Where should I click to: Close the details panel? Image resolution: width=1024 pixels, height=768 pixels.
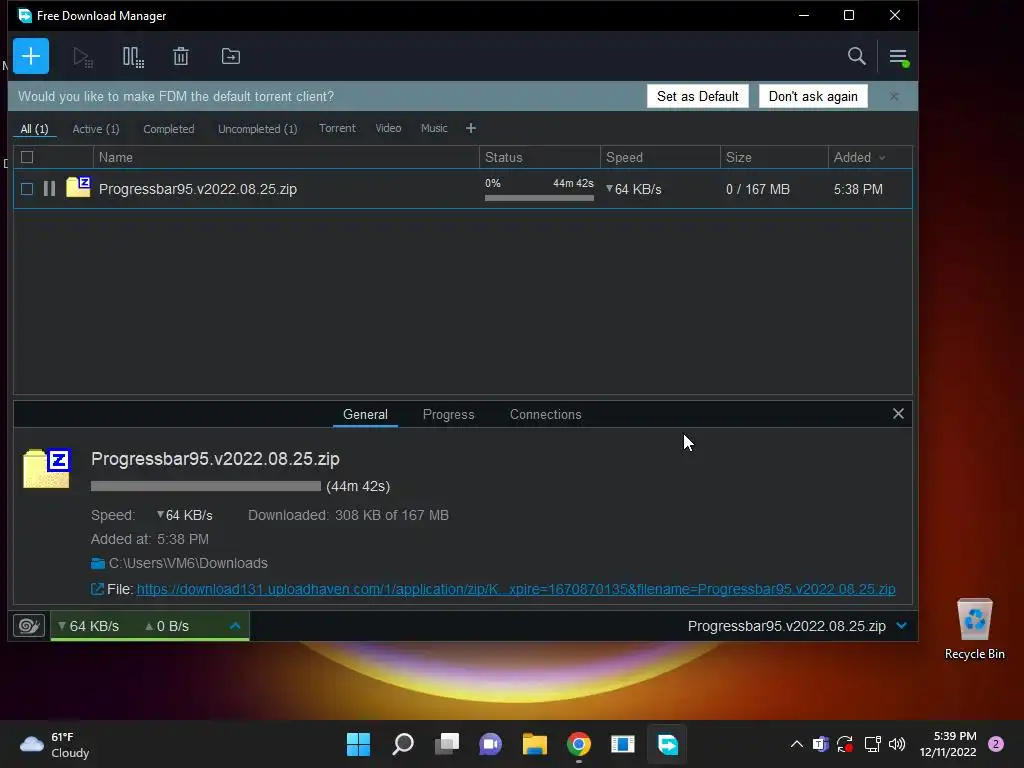pos(898,413)
